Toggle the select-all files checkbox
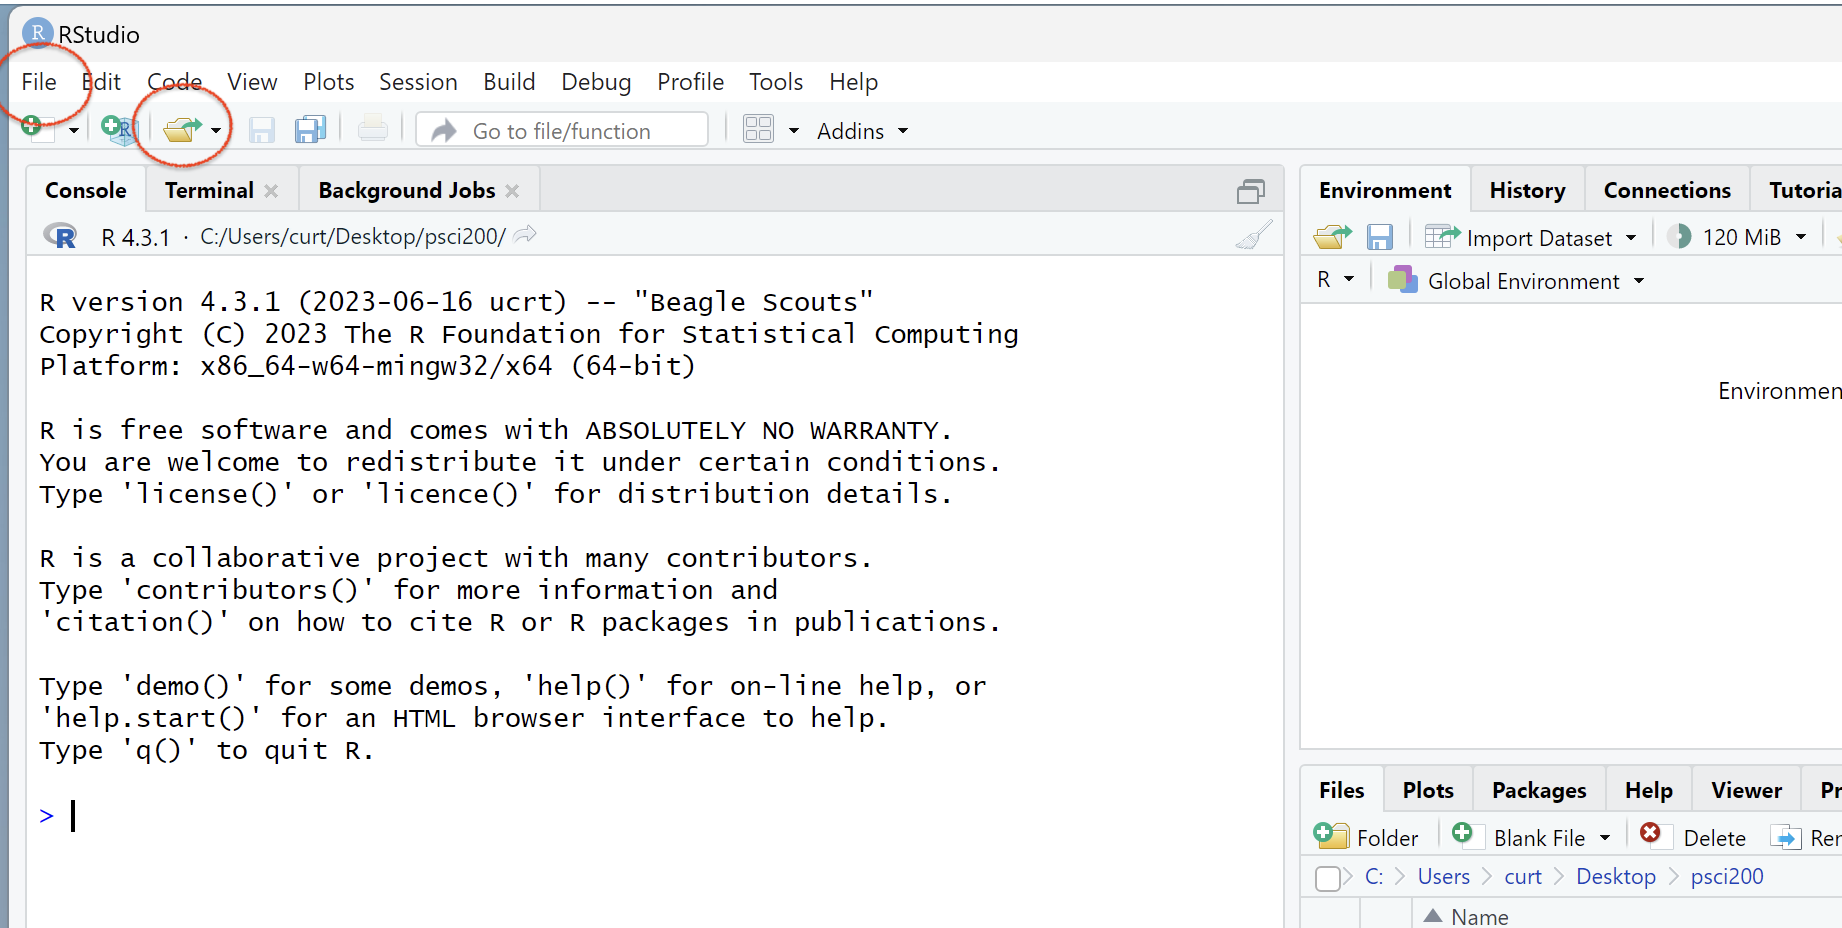 coord(1328,878)
